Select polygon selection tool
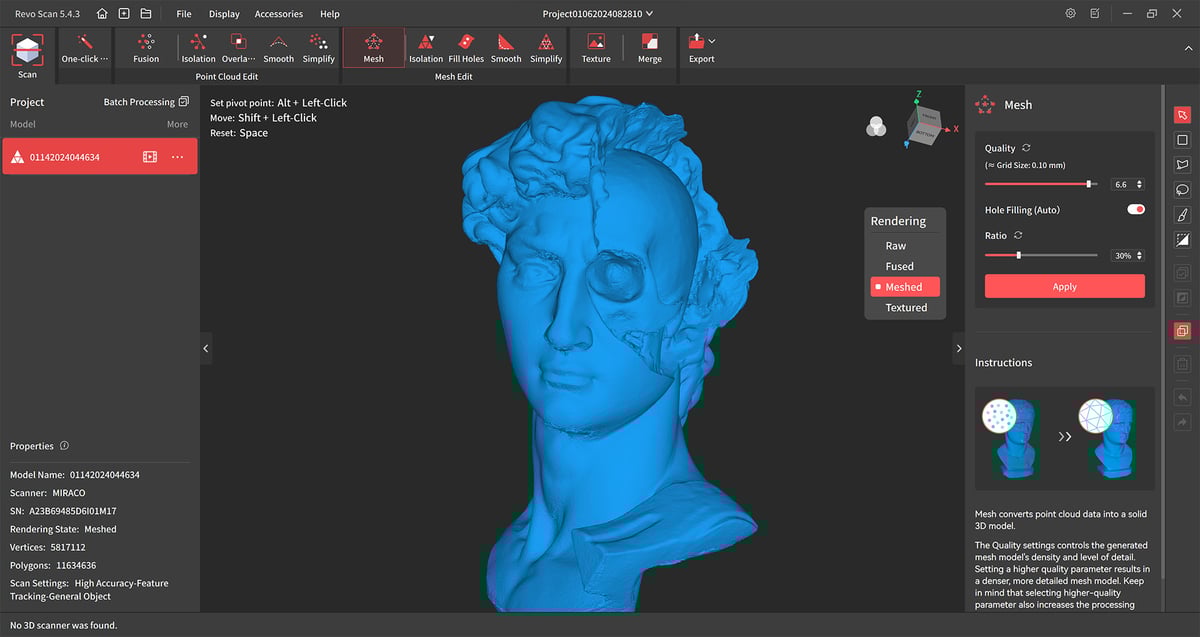The width and height of the screenshot is (1200, 637). [x=1182, y=165]
